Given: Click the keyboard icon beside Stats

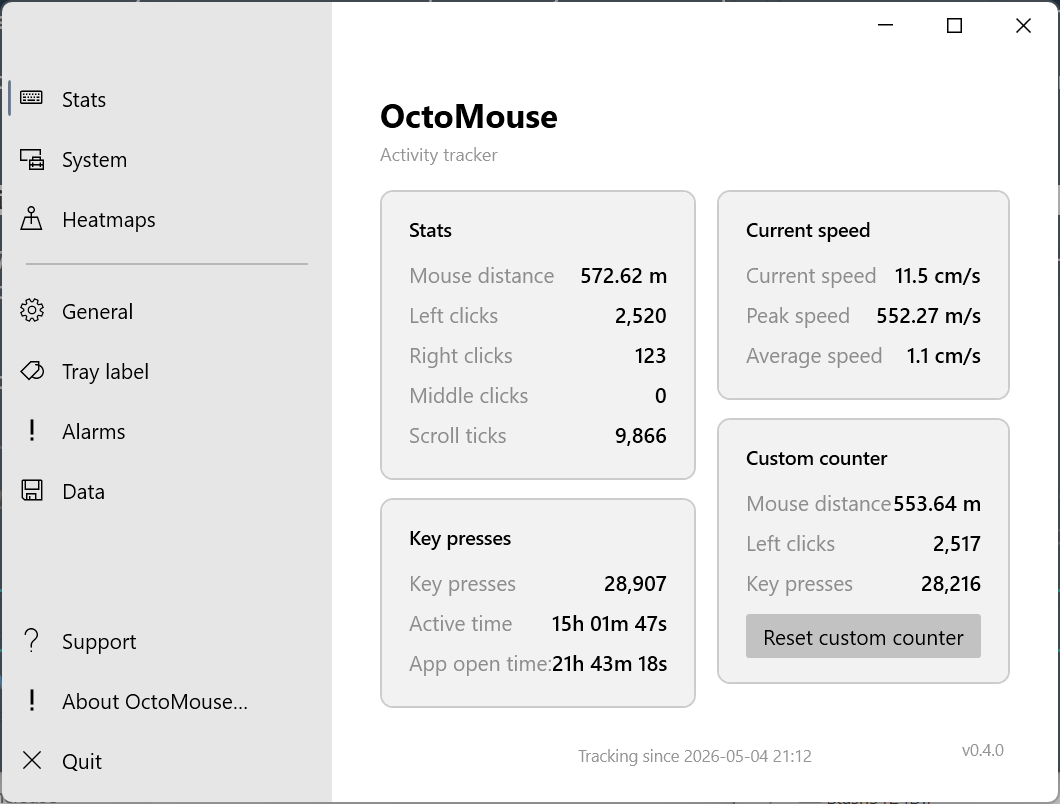Looking at the screenshot, I should (31, 98).
